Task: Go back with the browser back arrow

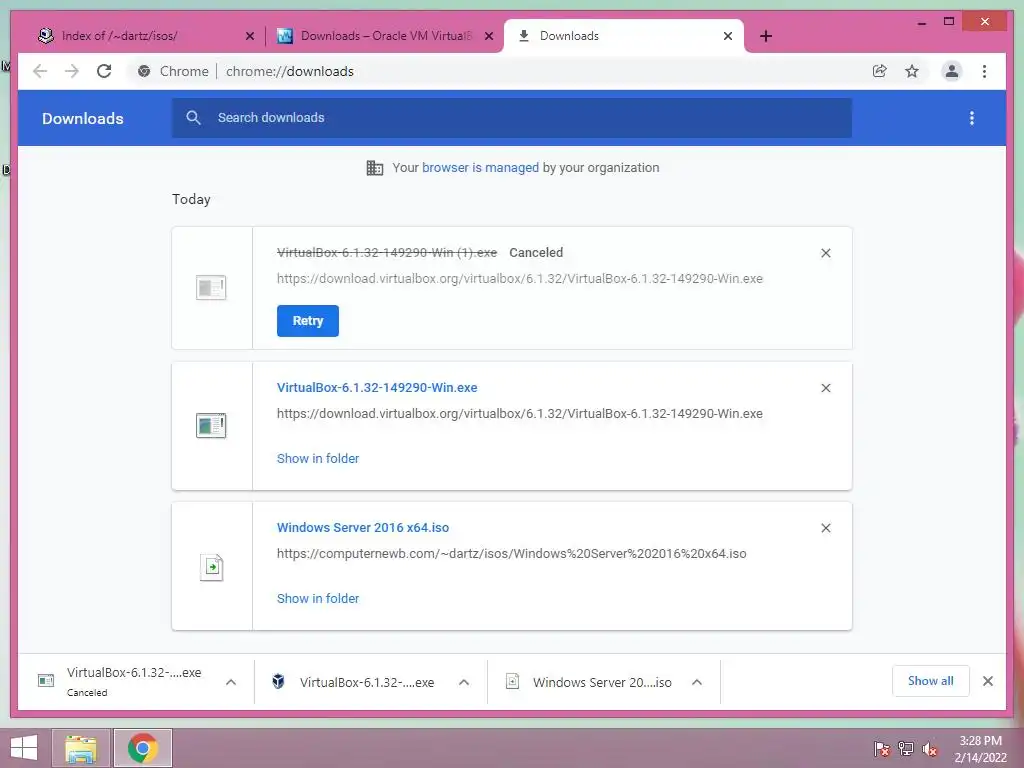Action: pos(40,71)
